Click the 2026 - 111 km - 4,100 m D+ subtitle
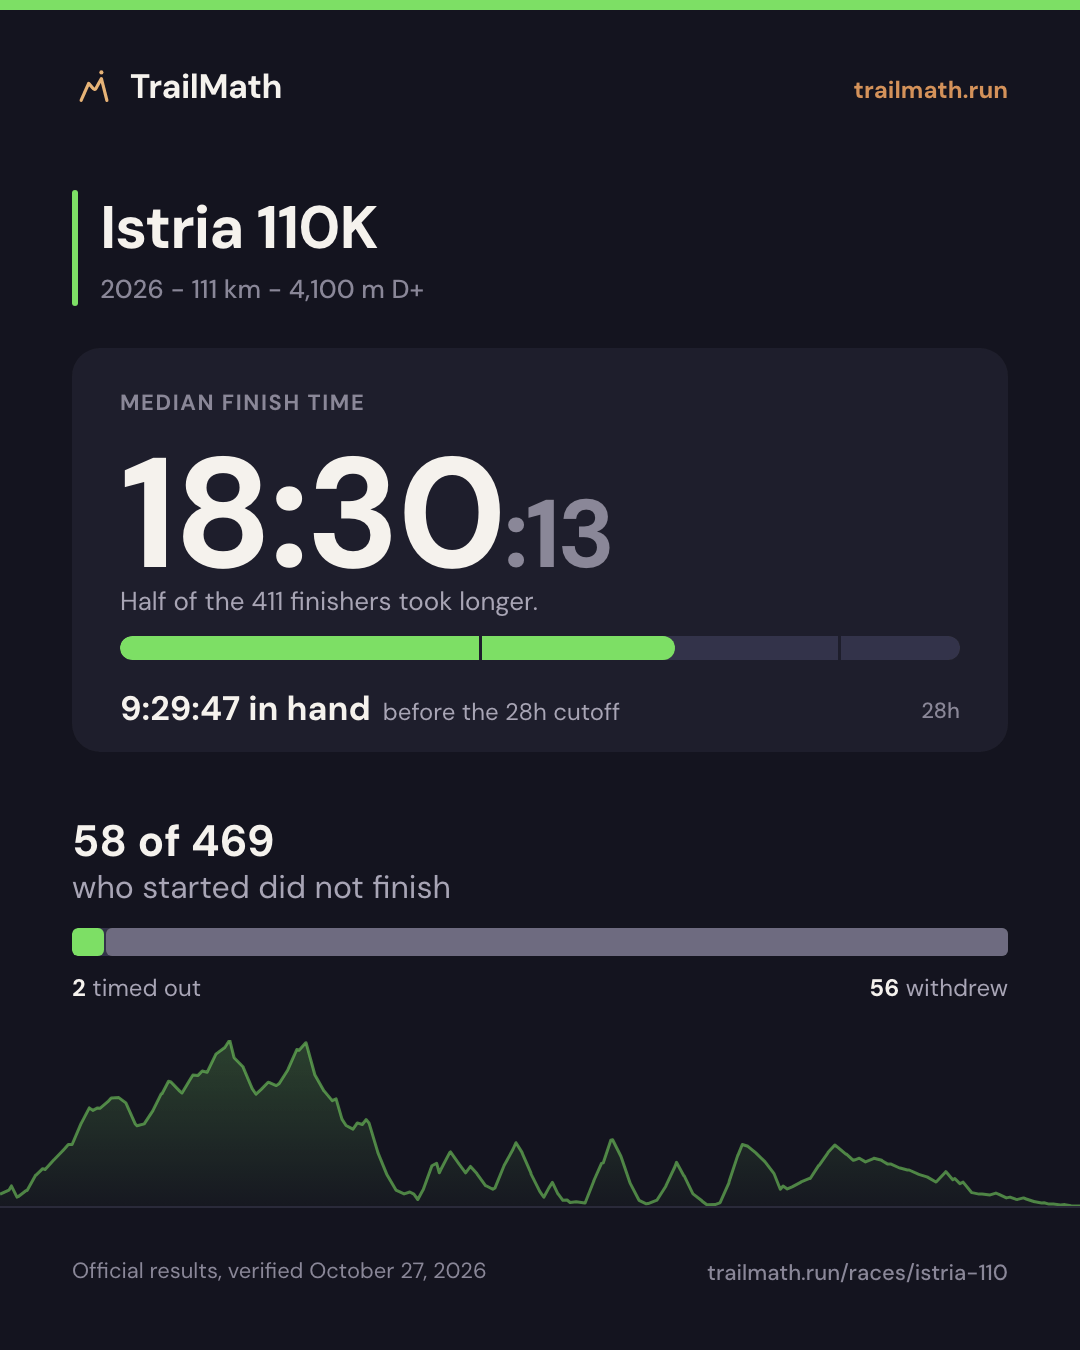1080x1350 pixels. (x=262, y=289)
